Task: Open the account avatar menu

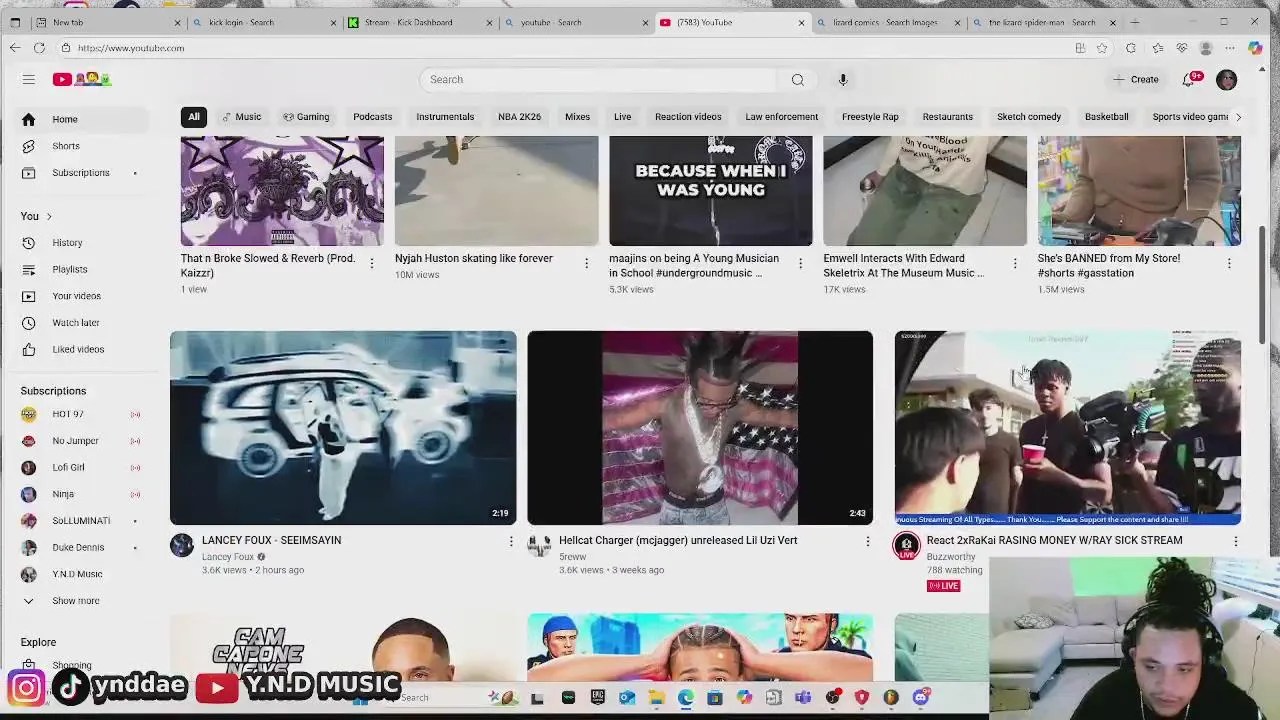Action: [x=1226, y=79]
